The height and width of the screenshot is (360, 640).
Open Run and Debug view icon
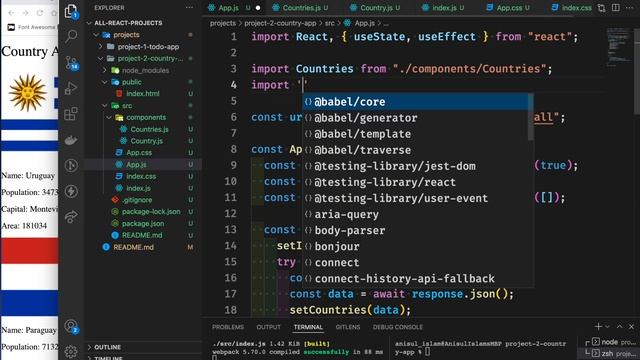[71, 88]
